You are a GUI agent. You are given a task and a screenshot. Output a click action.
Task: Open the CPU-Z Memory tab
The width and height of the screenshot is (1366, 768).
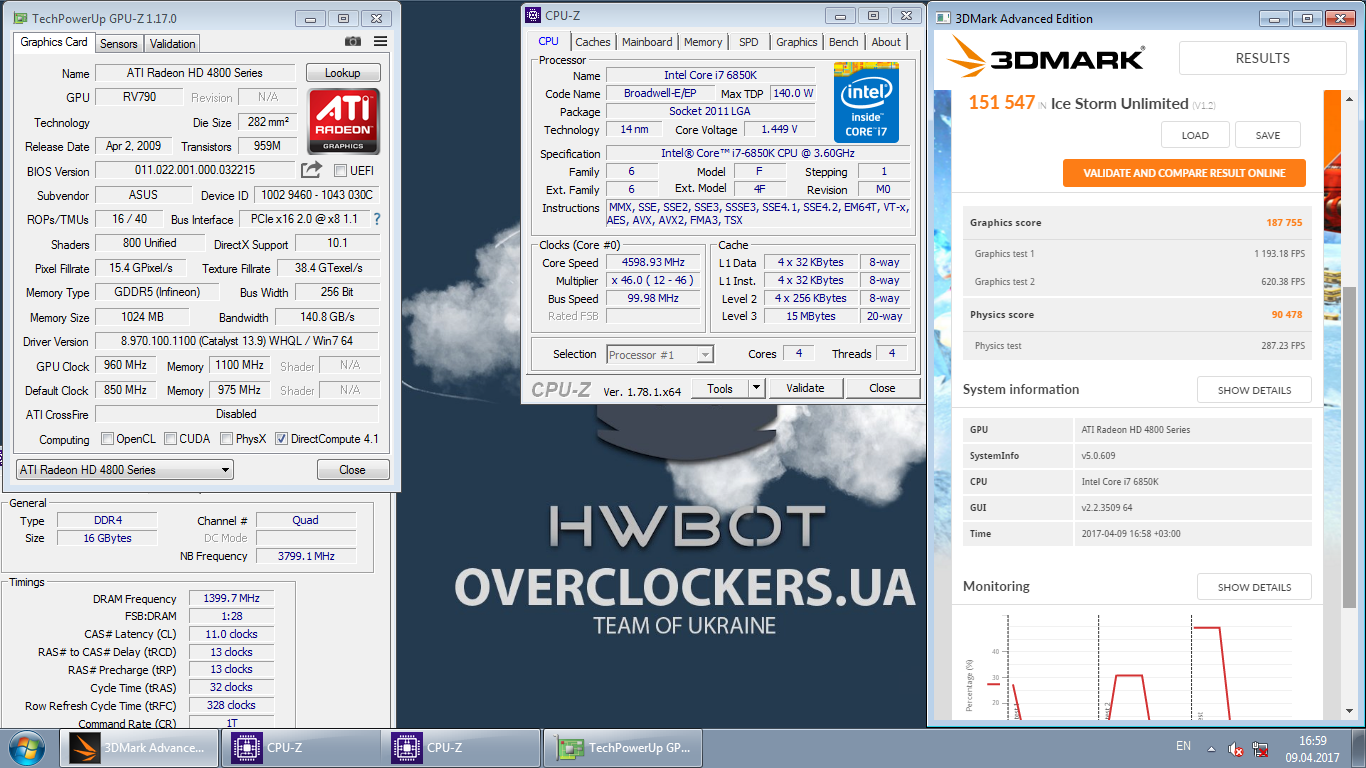703,42
